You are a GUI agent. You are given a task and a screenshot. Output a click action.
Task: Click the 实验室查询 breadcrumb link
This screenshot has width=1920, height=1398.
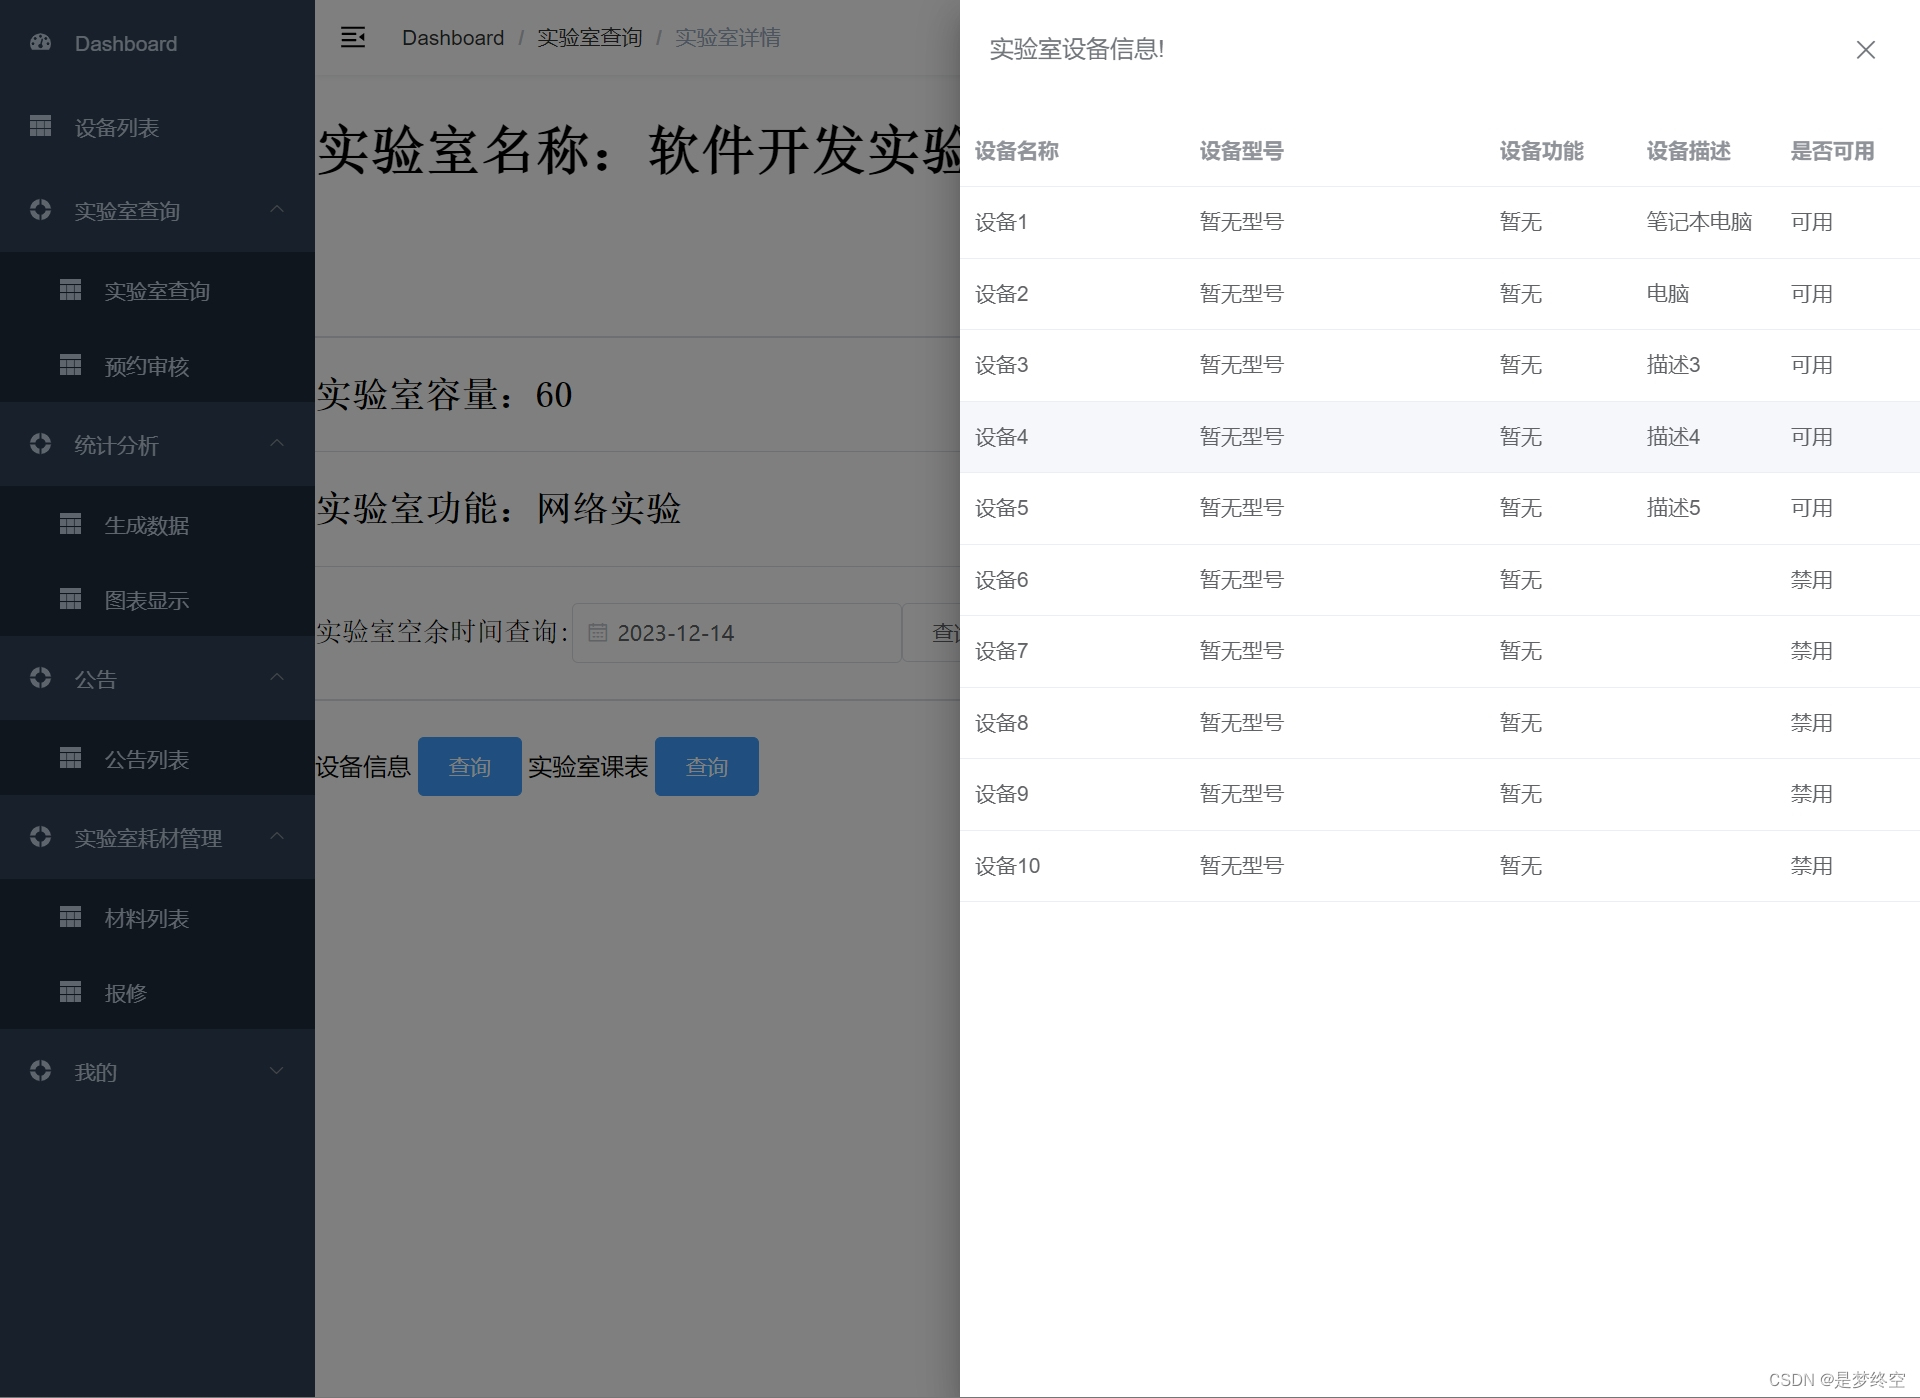tap(590, 38)
